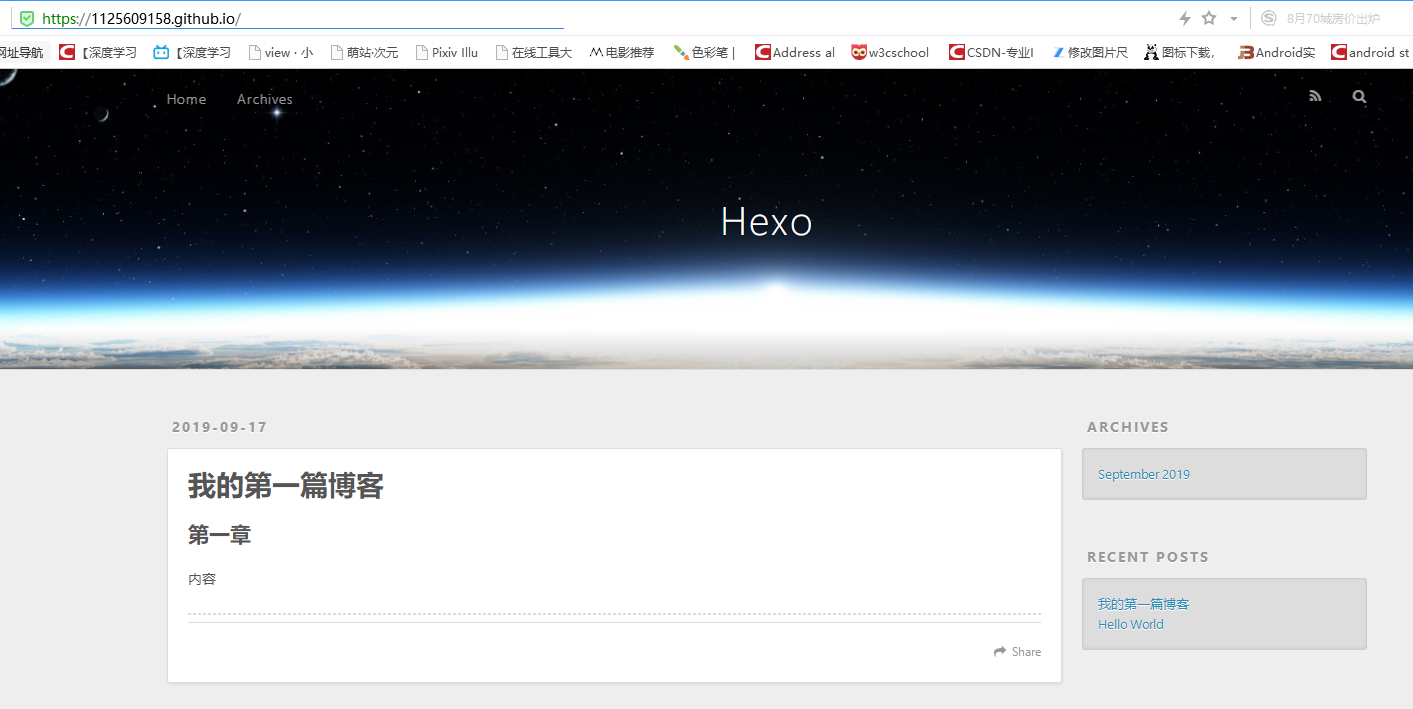The height and width of the screenshot is (709, 1413).
Task: Open the 电影推荐 bookmark
Action: (x=621, y=52)
